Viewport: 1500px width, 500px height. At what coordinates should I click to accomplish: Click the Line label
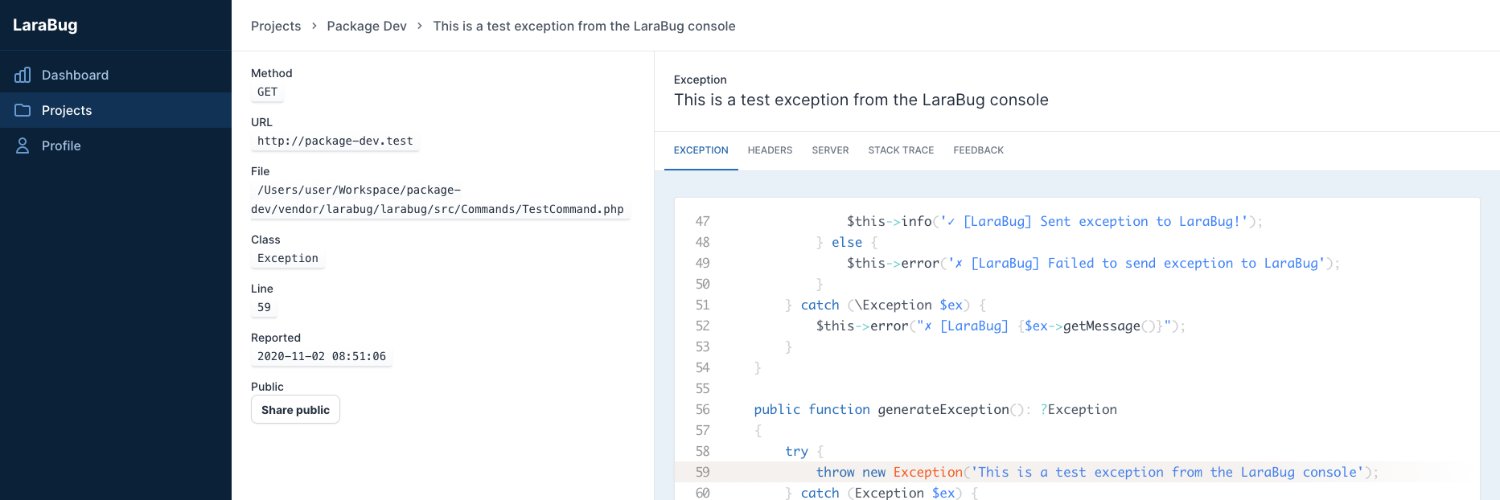pos(262,289)
